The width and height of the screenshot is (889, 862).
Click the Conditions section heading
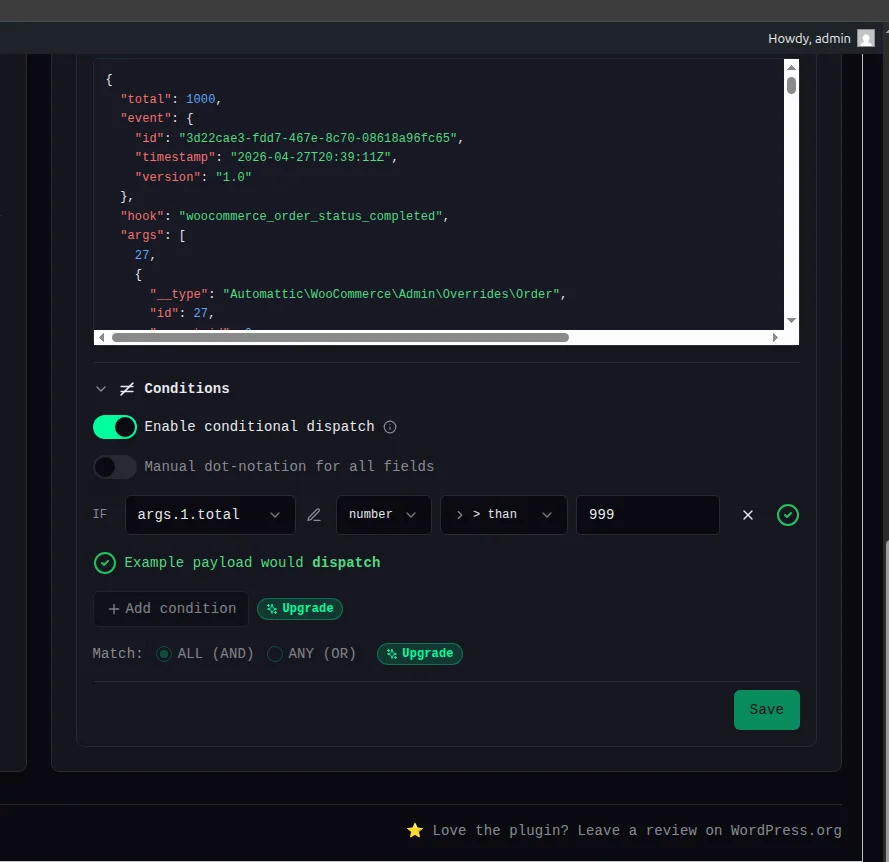pos(187,388)
